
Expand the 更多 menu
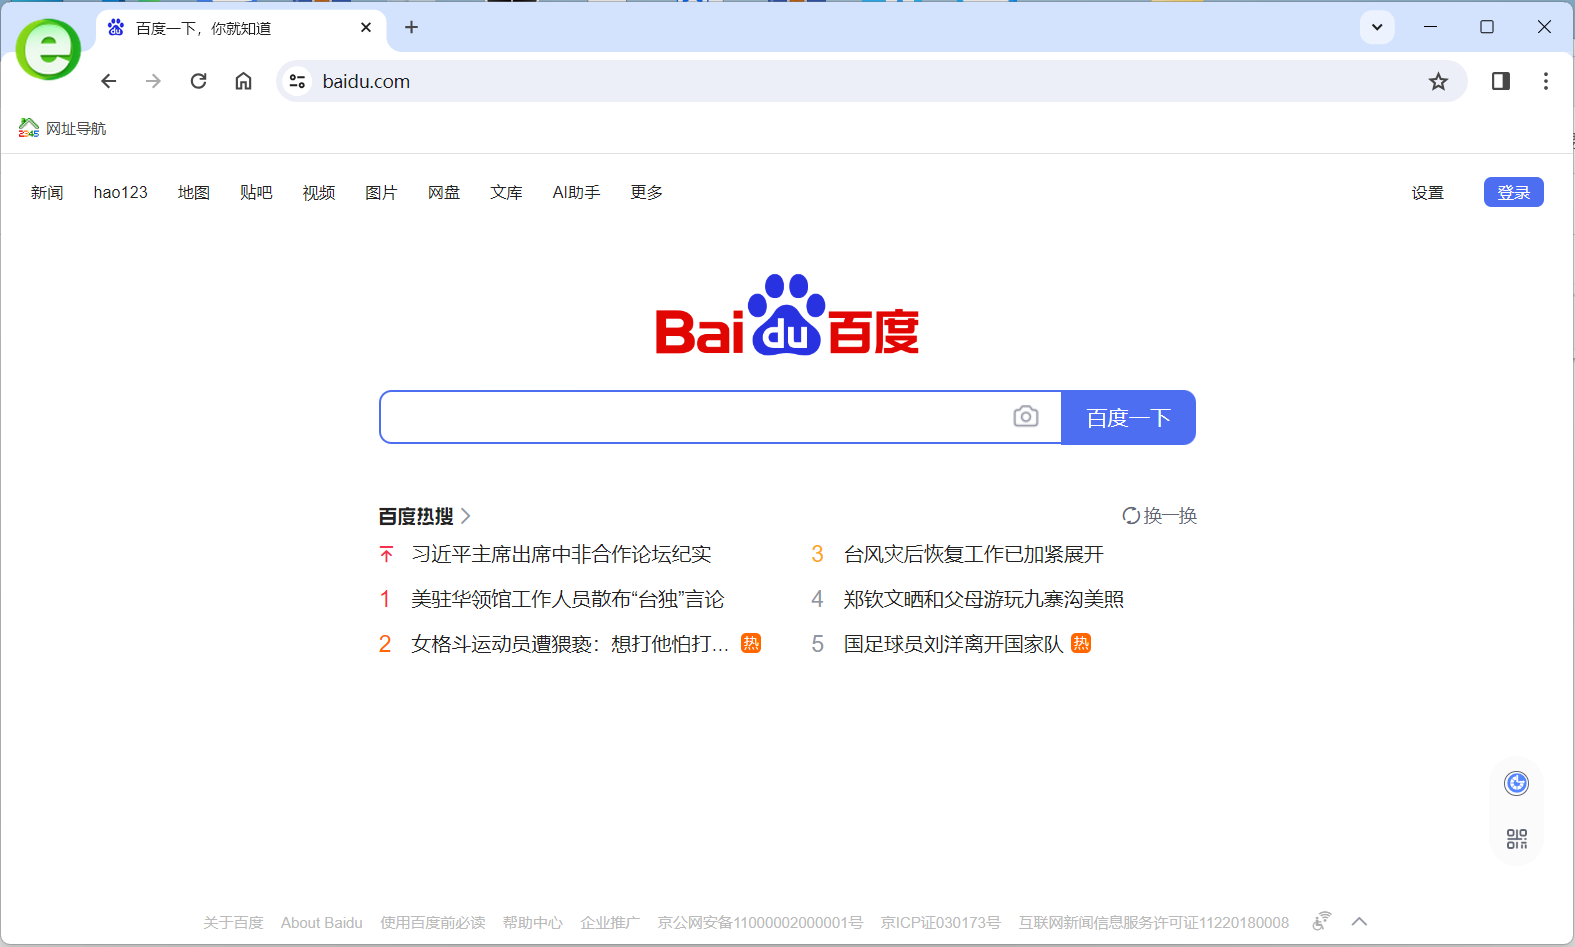coord(647,192)
